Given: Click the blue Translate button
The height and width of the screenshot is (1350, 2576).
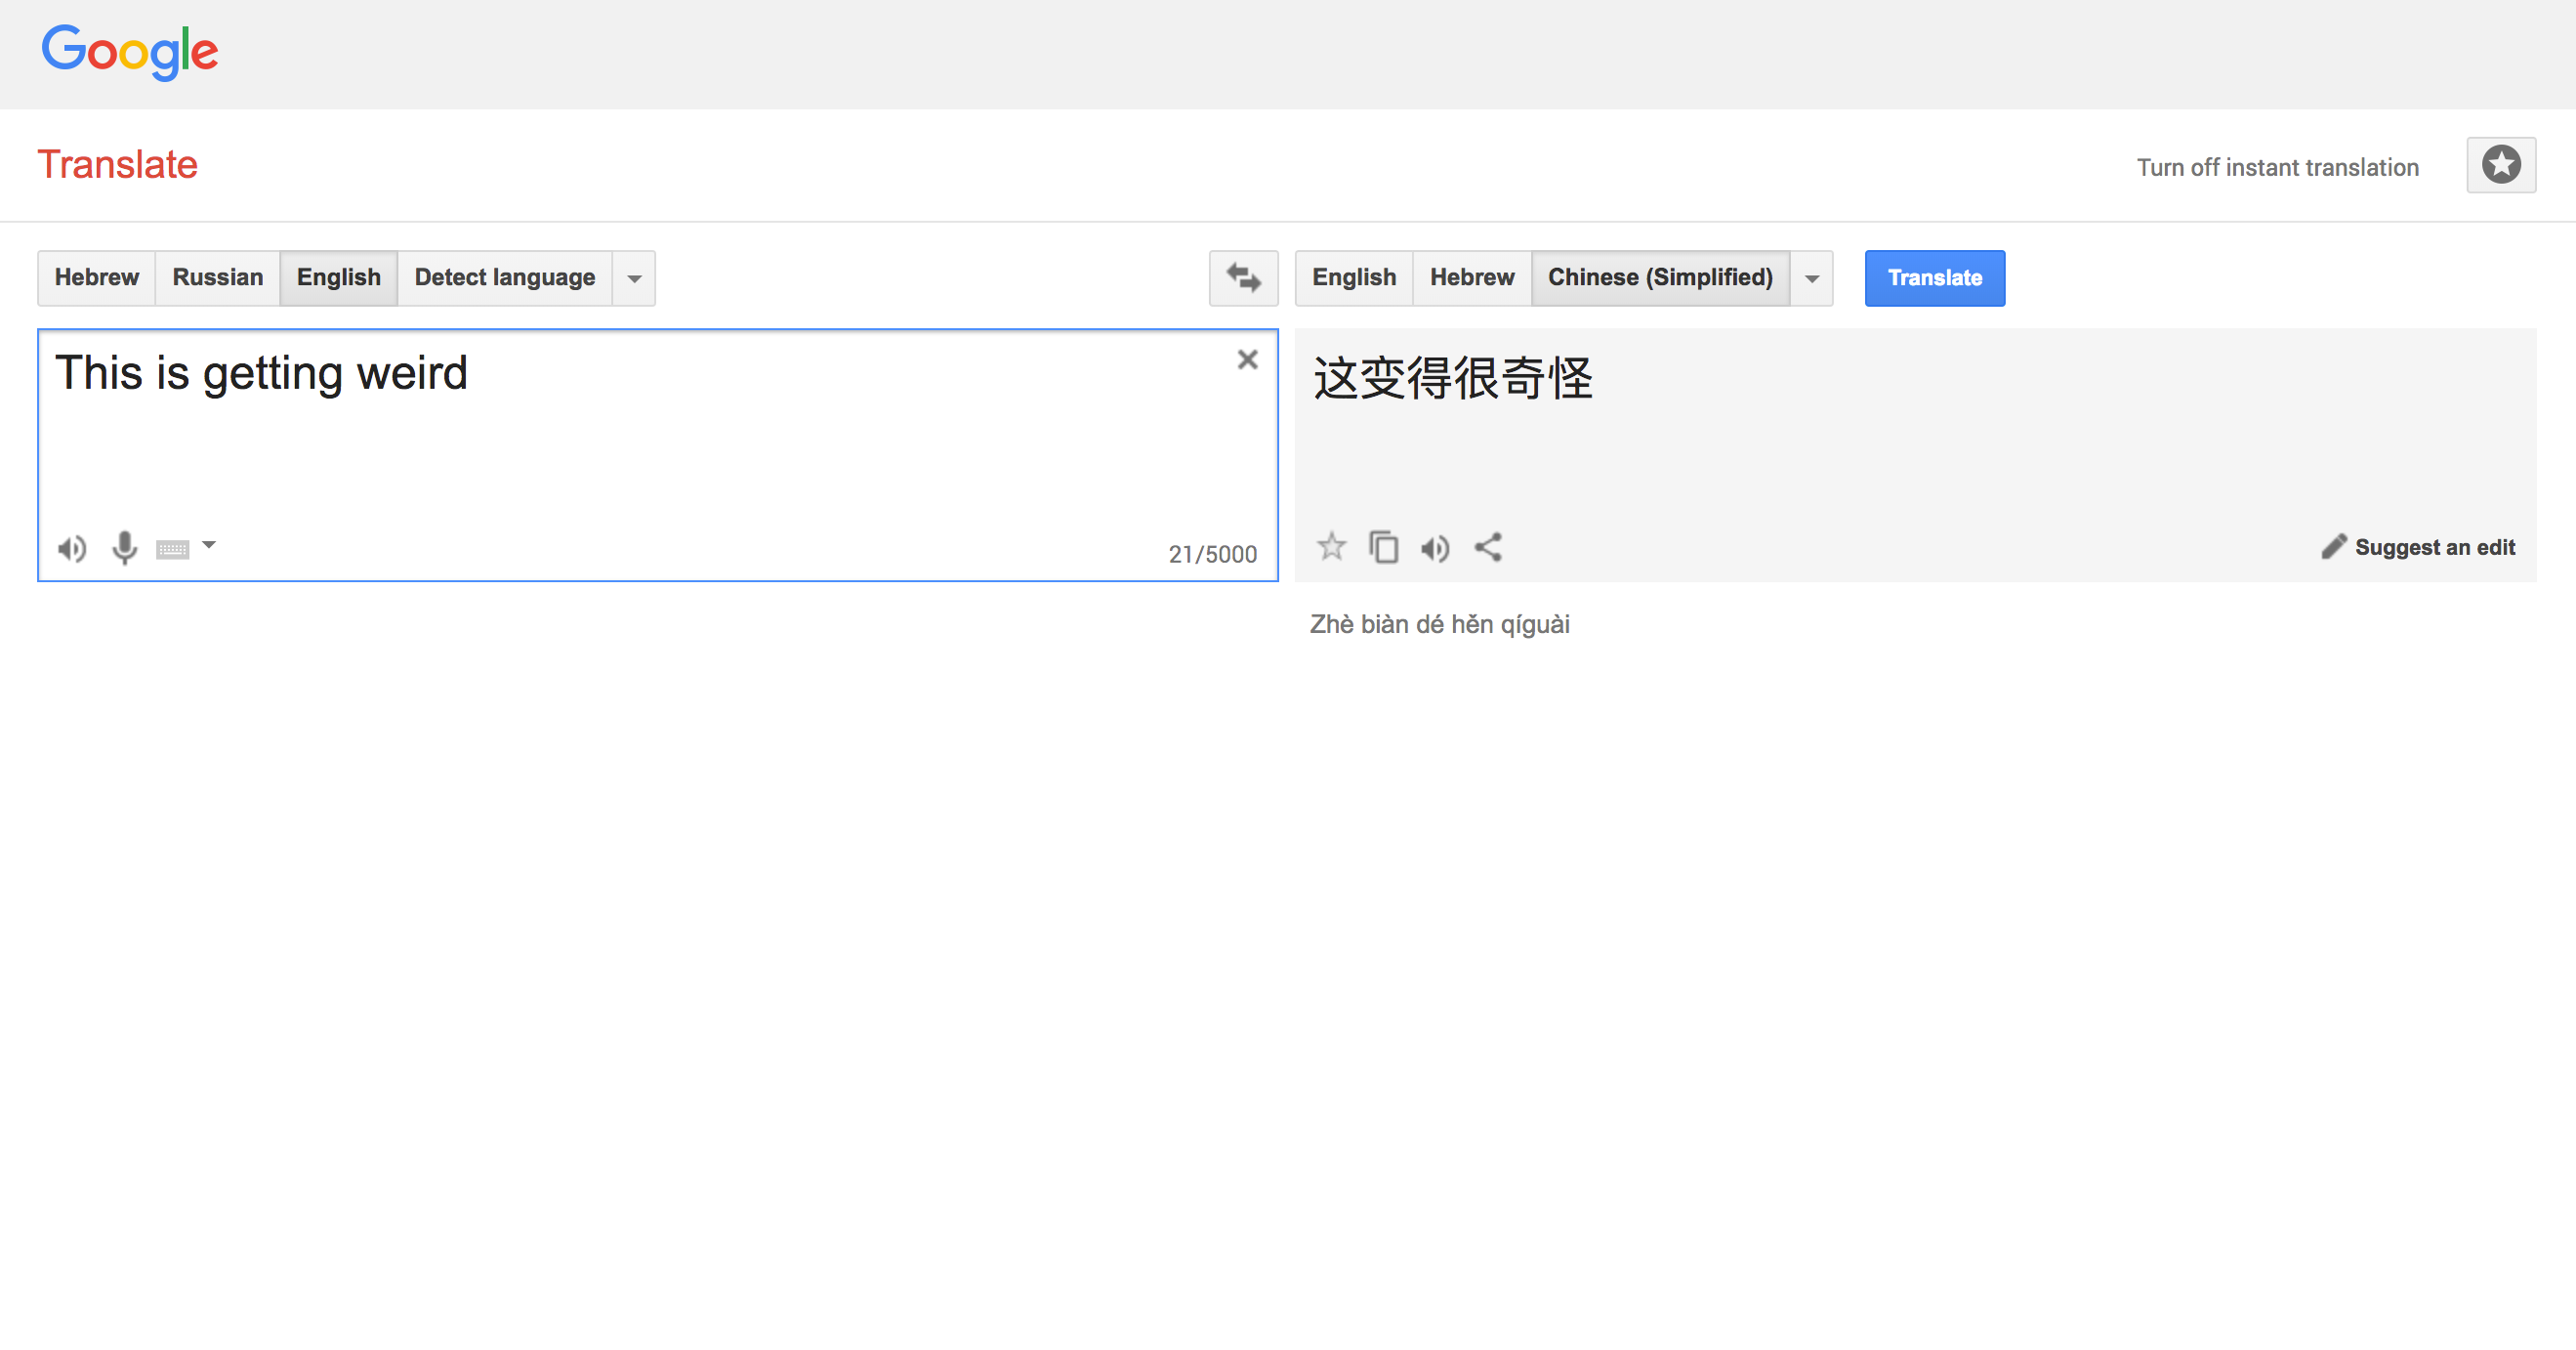Looking at the screenshot, I should pyautogui.click(x=1934, y=278).
